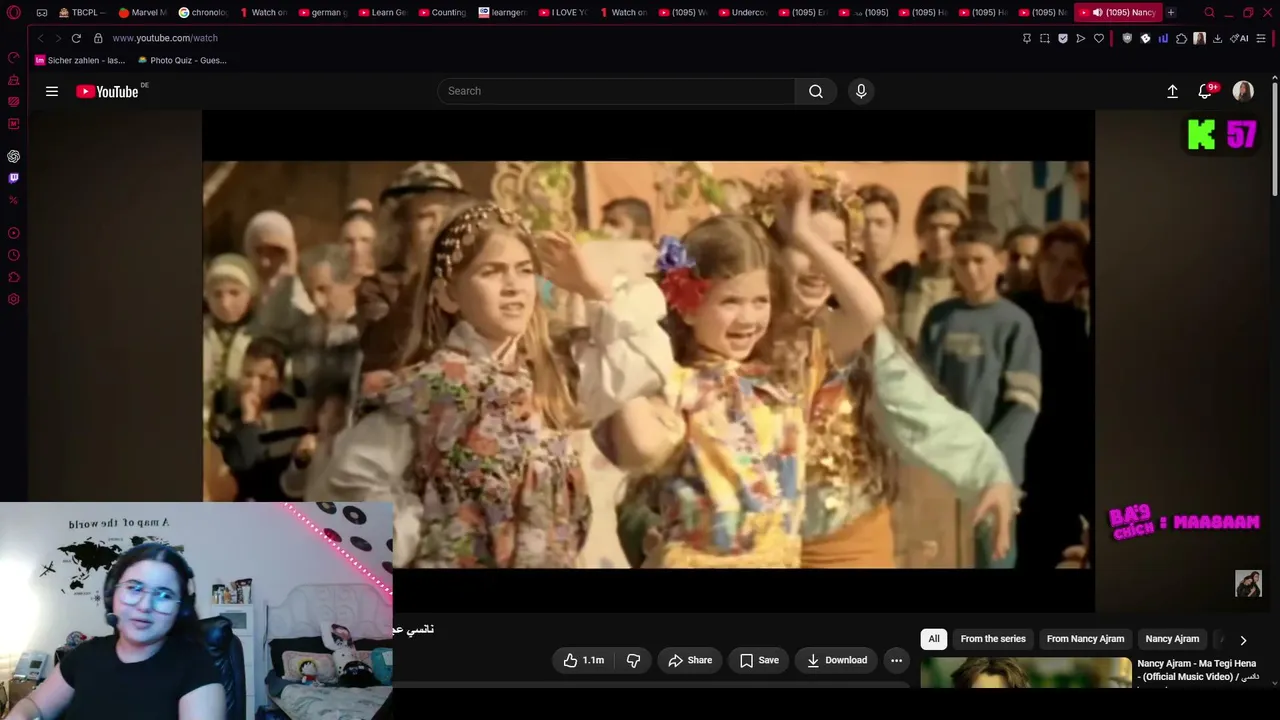Click the address bar URL

pos(165,38)
